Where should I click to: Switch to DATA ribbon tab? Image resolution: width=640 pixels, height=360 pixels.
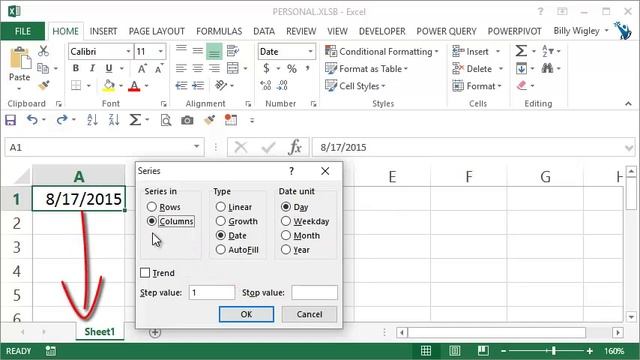[x=264, y=31]
